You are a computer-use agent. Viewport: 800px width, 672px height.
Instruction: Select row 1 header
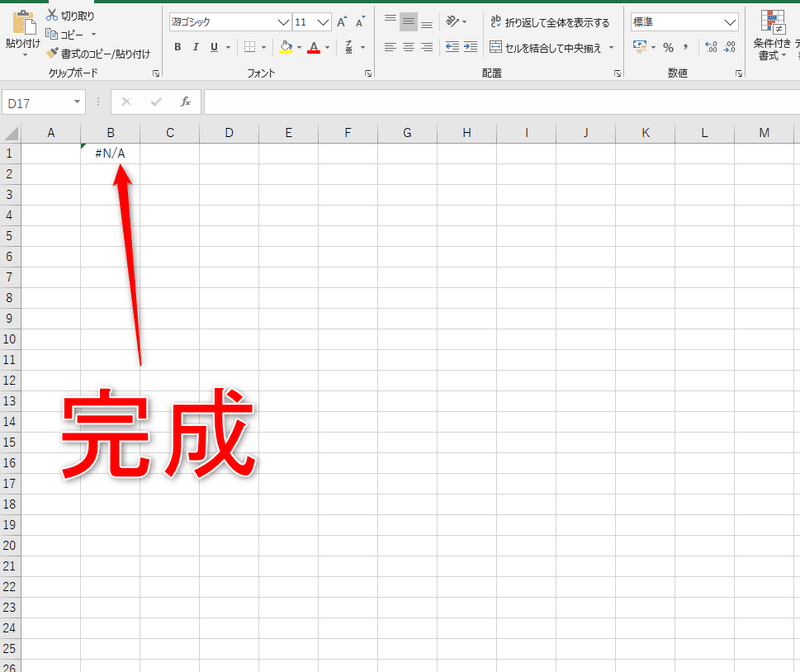(x=10, y=153)
